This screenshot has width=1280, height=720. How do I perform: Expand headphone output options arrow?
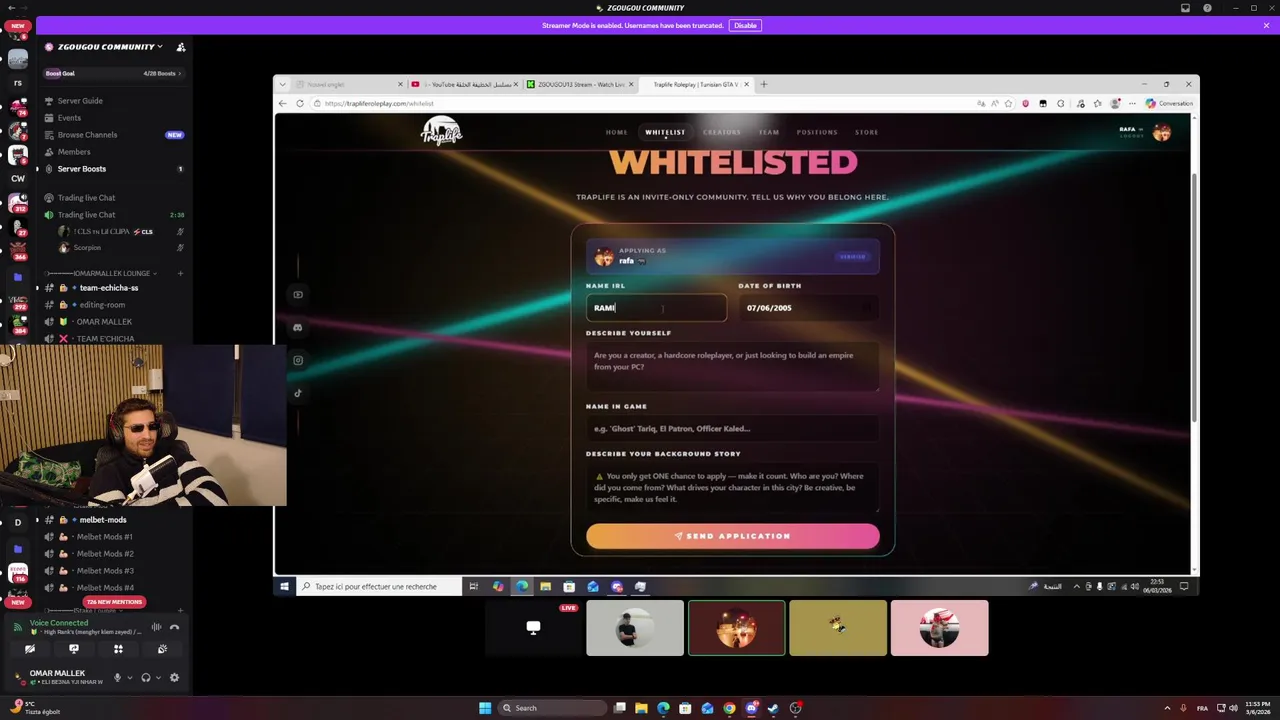[x=158, y=677]
